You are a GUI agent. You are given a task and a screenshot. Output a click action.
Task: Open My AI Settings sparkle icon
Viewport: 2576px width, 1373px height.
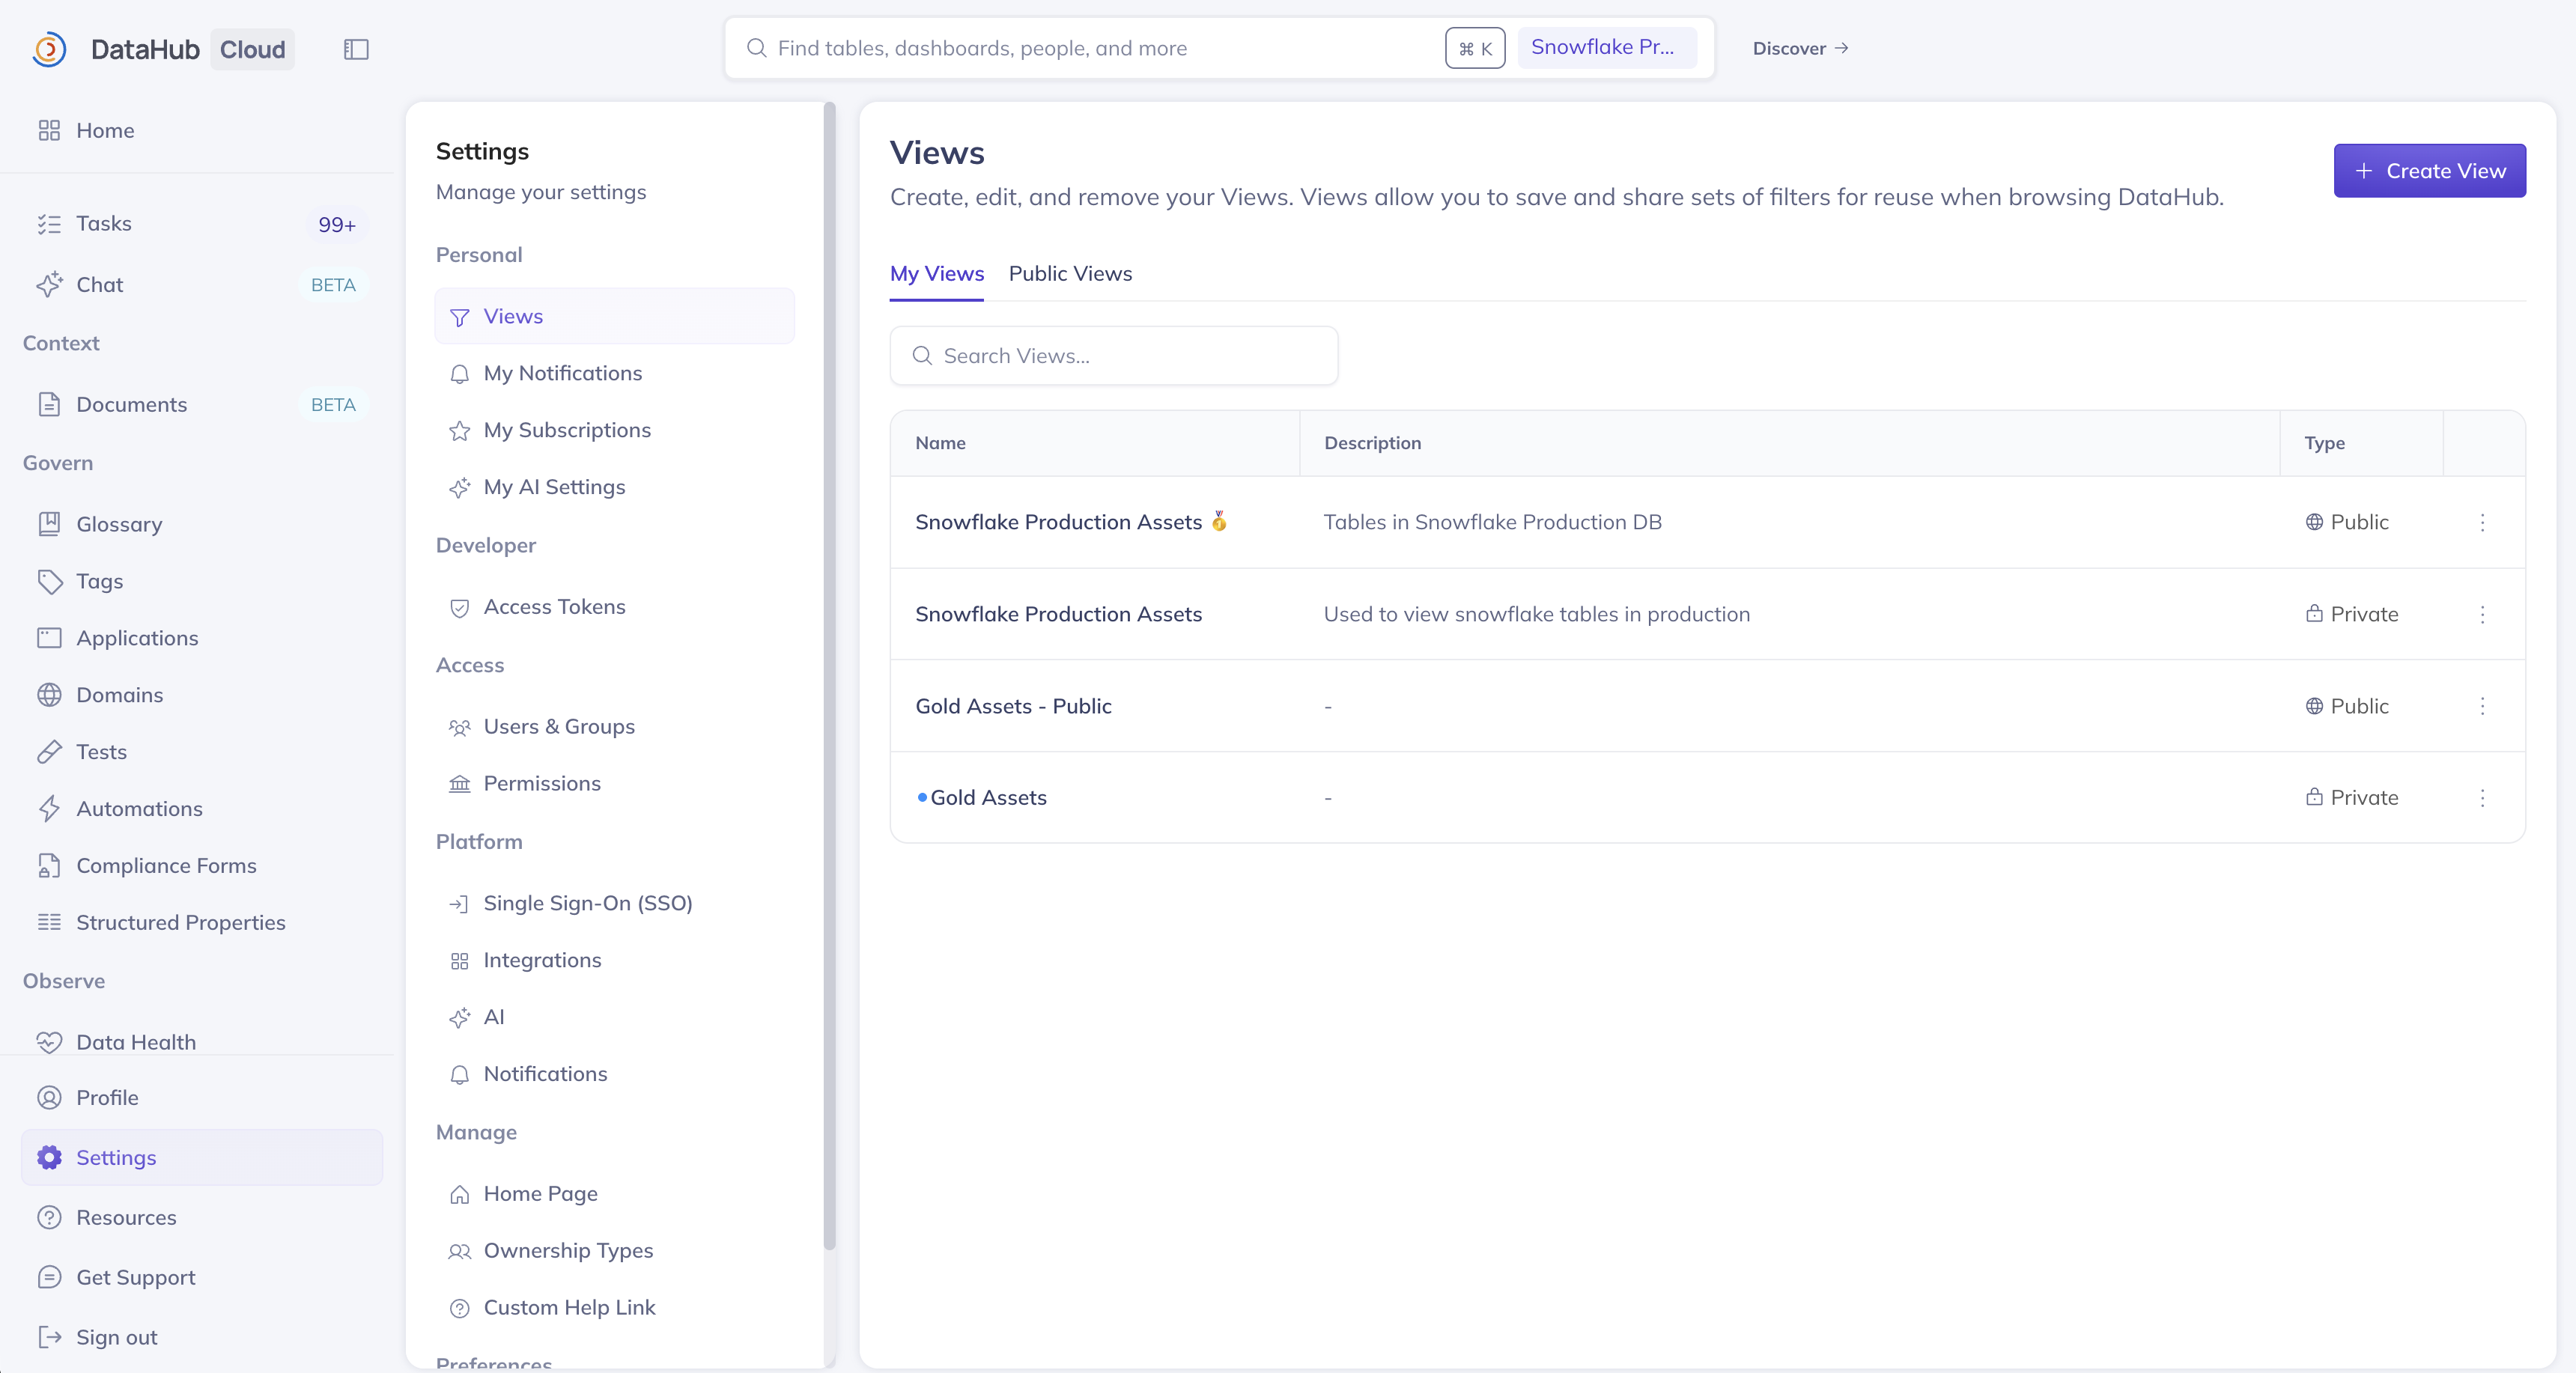(459, 487)
